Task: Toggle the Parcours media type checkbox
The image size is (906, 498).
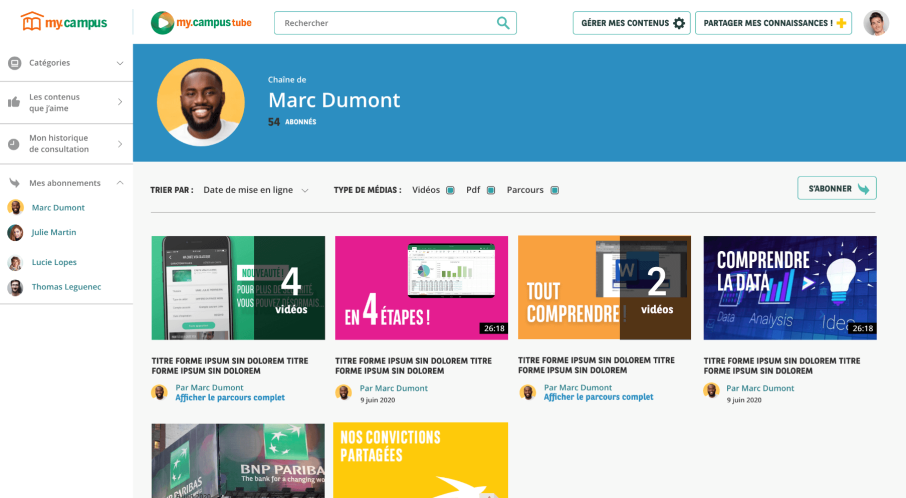Action: click(x=555, y=190)
